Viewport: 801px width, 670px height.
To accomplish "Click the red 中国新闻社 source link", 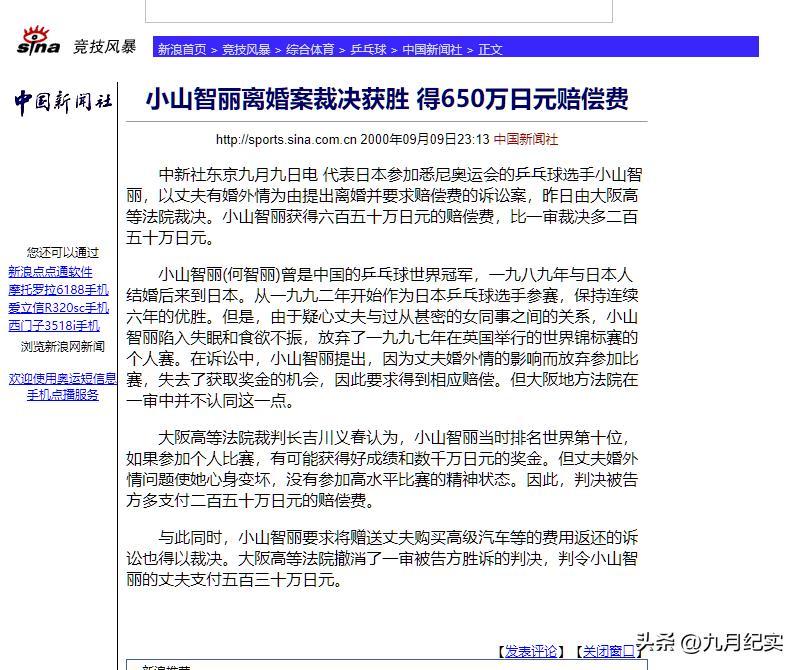I will (526, 140).
